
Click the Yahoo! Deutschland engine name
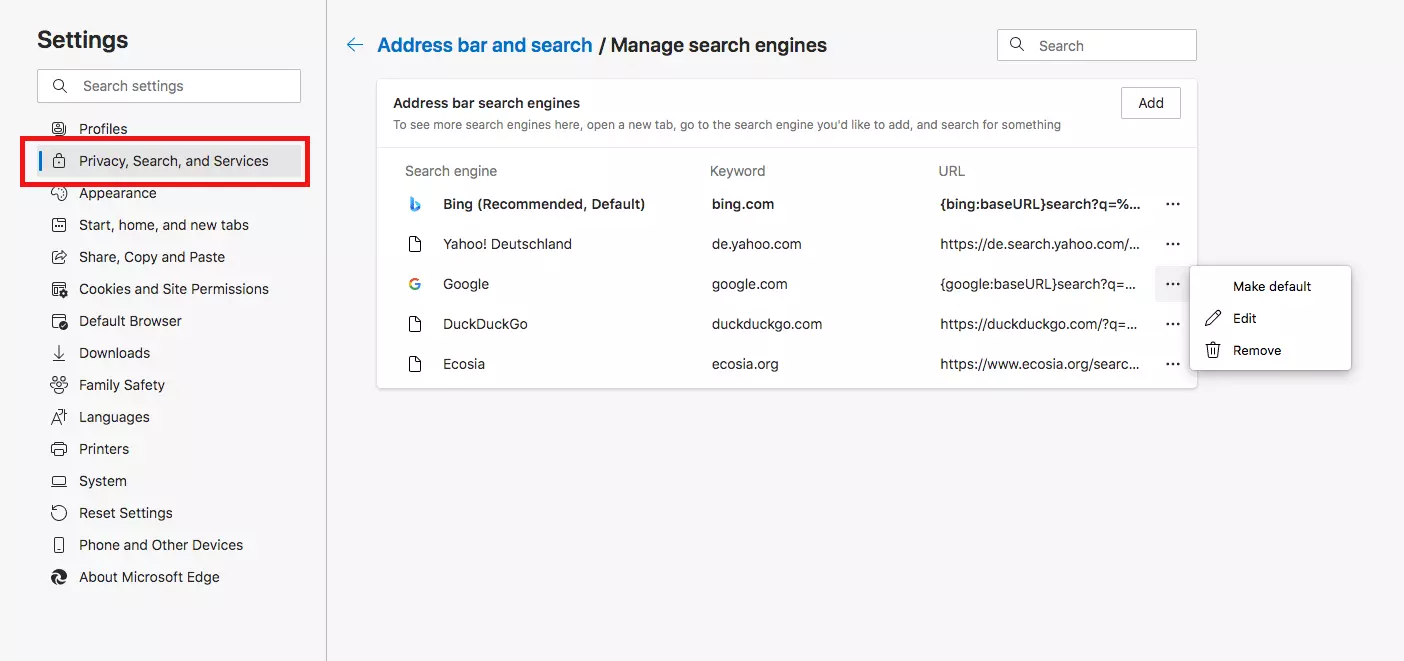pos(508,244)
